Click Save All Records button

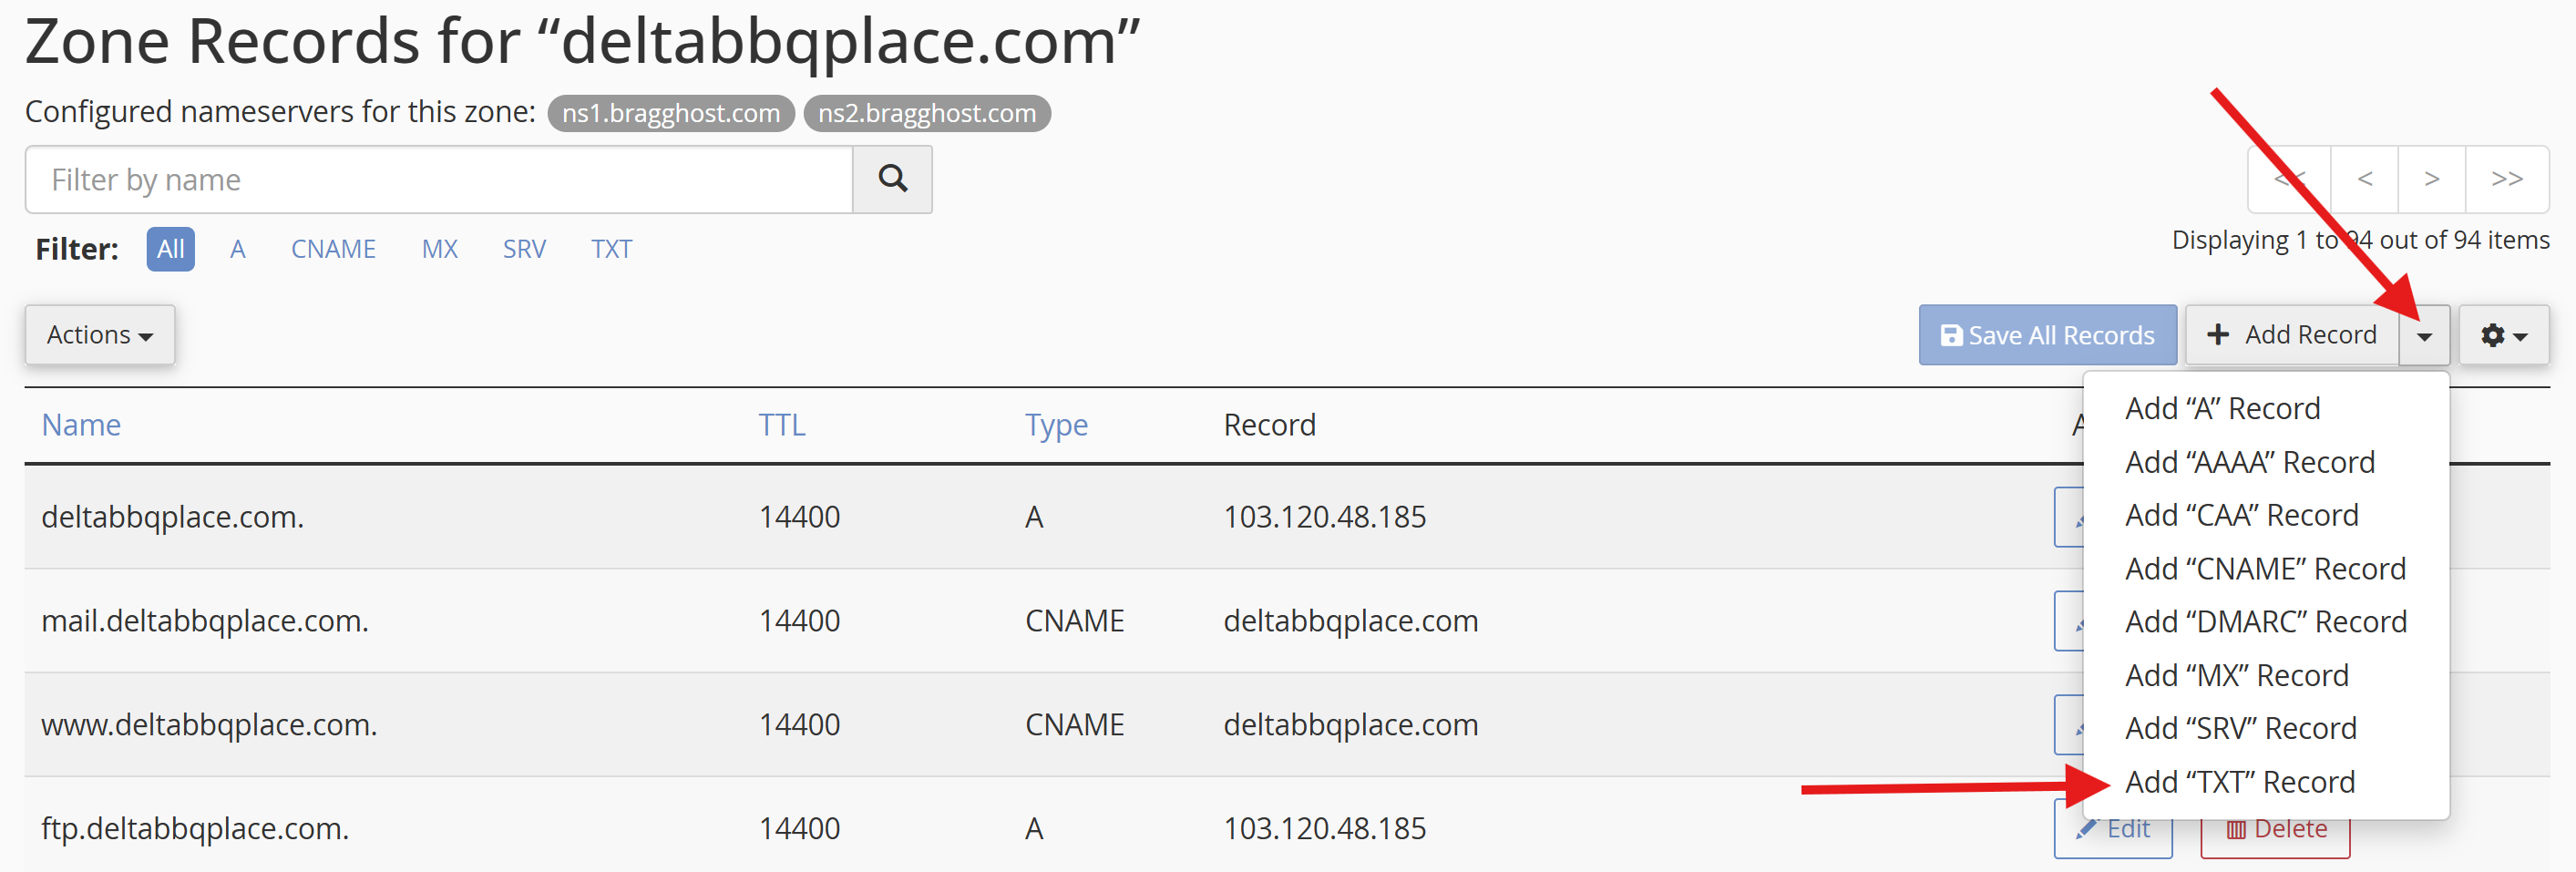coord(2046,335)
